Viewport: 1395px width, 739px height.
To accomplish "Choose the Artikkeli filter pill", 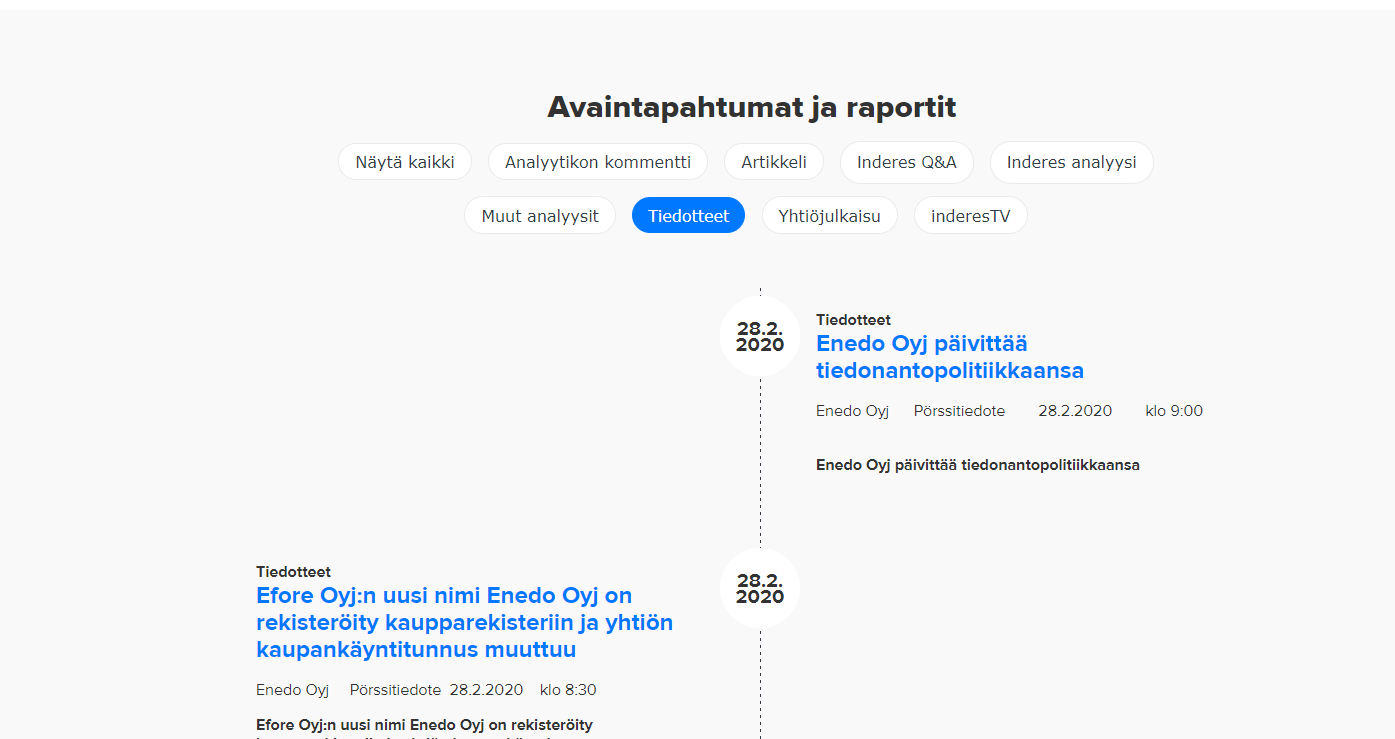I will point(773,162).
